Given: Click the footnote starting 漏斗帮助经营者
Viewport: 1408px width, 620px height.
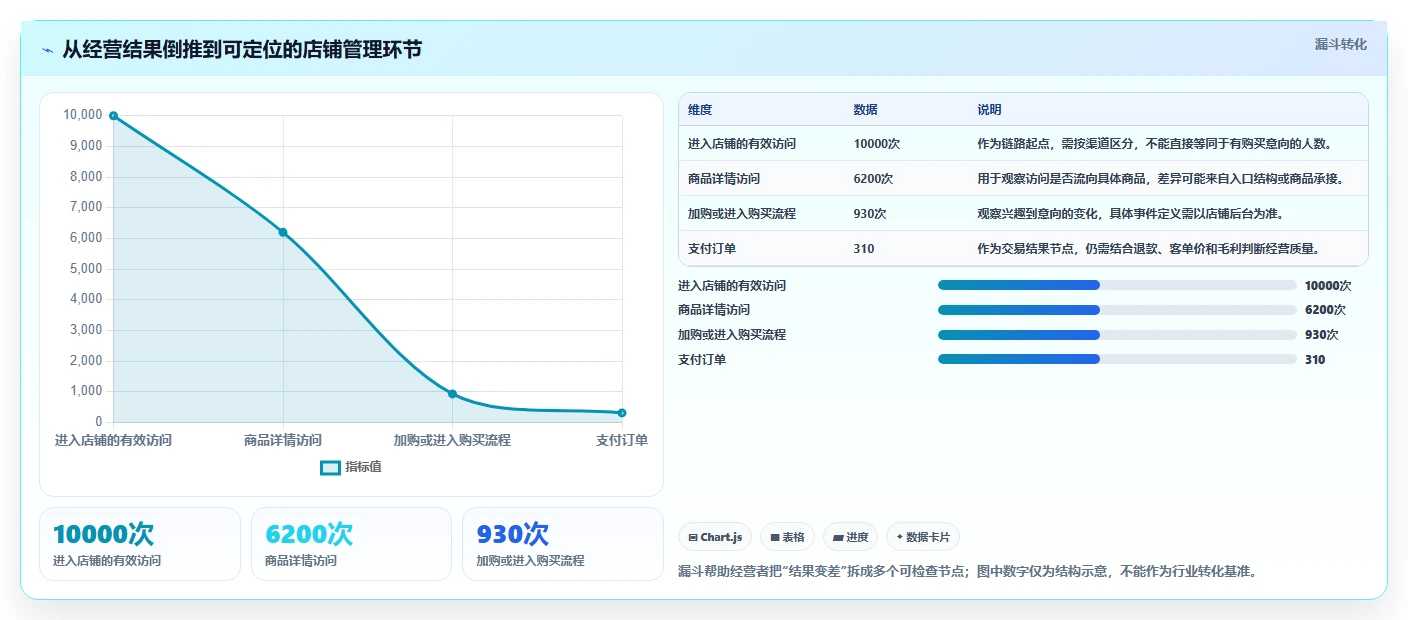Looking at the screenshot, I should 967,572.
